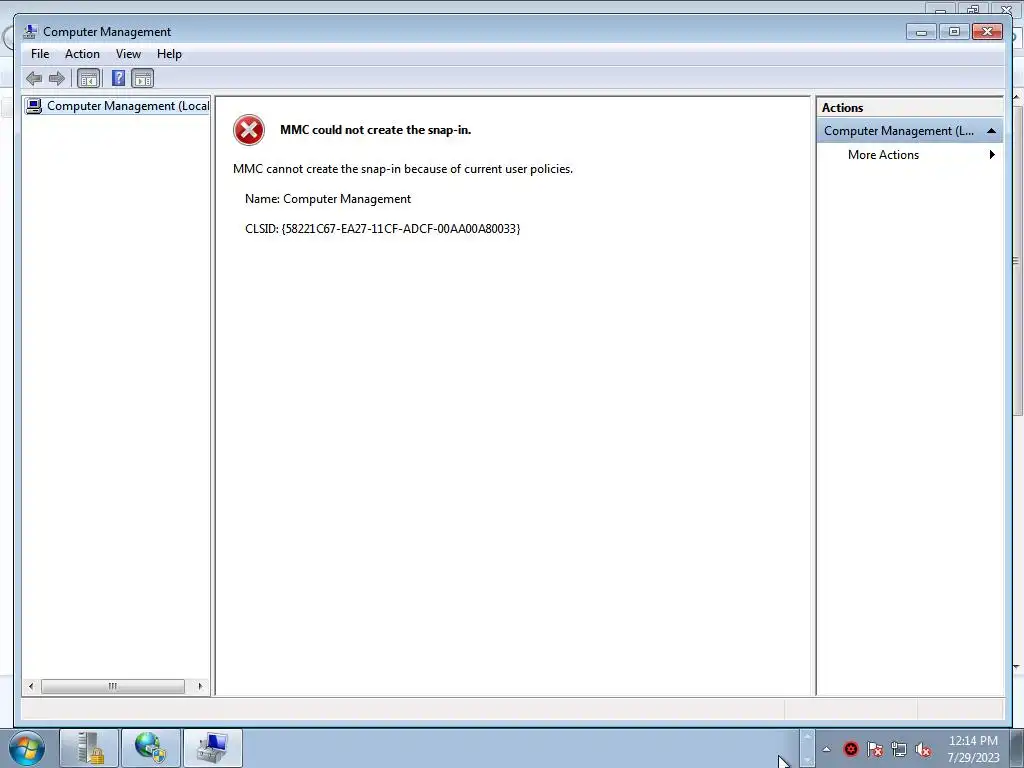Open the Action menu
Viewport: 1024px width, 768px height.
pyautogui.click(x=82, y=54)
